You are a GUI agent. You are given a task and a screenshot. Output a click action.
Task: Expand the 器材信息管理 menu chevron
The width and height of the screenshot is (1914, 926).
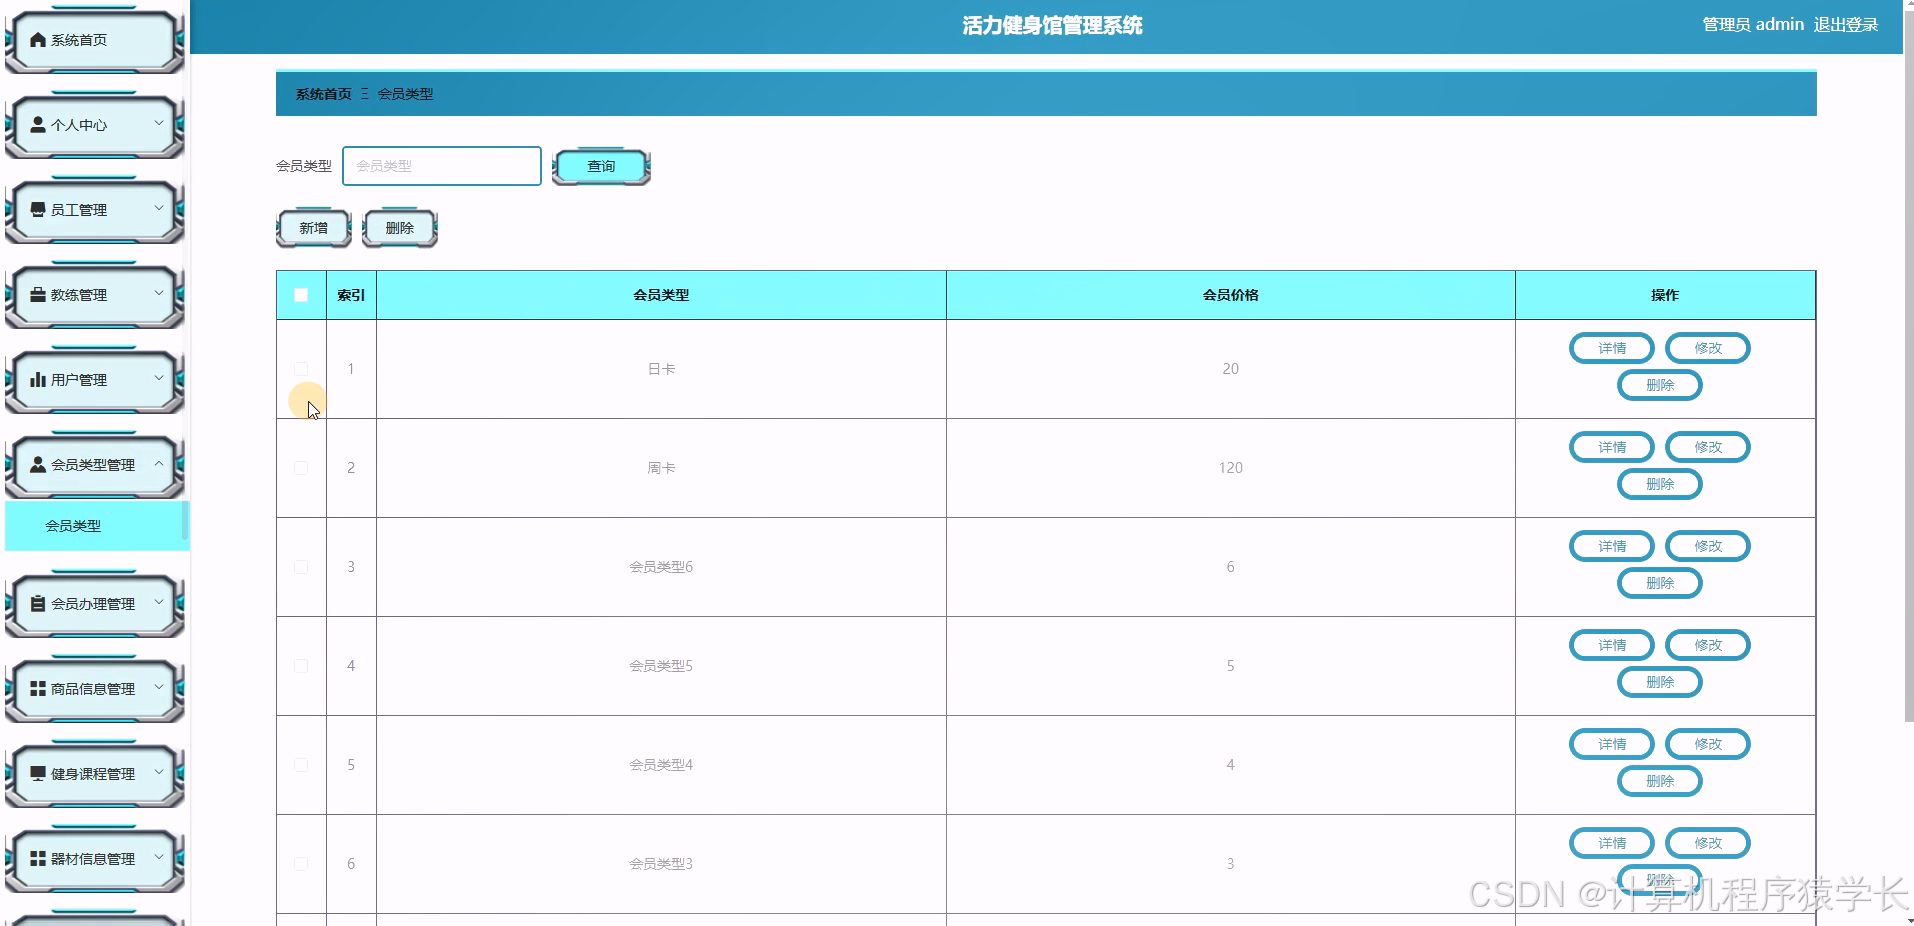click(x=158, y=857)
